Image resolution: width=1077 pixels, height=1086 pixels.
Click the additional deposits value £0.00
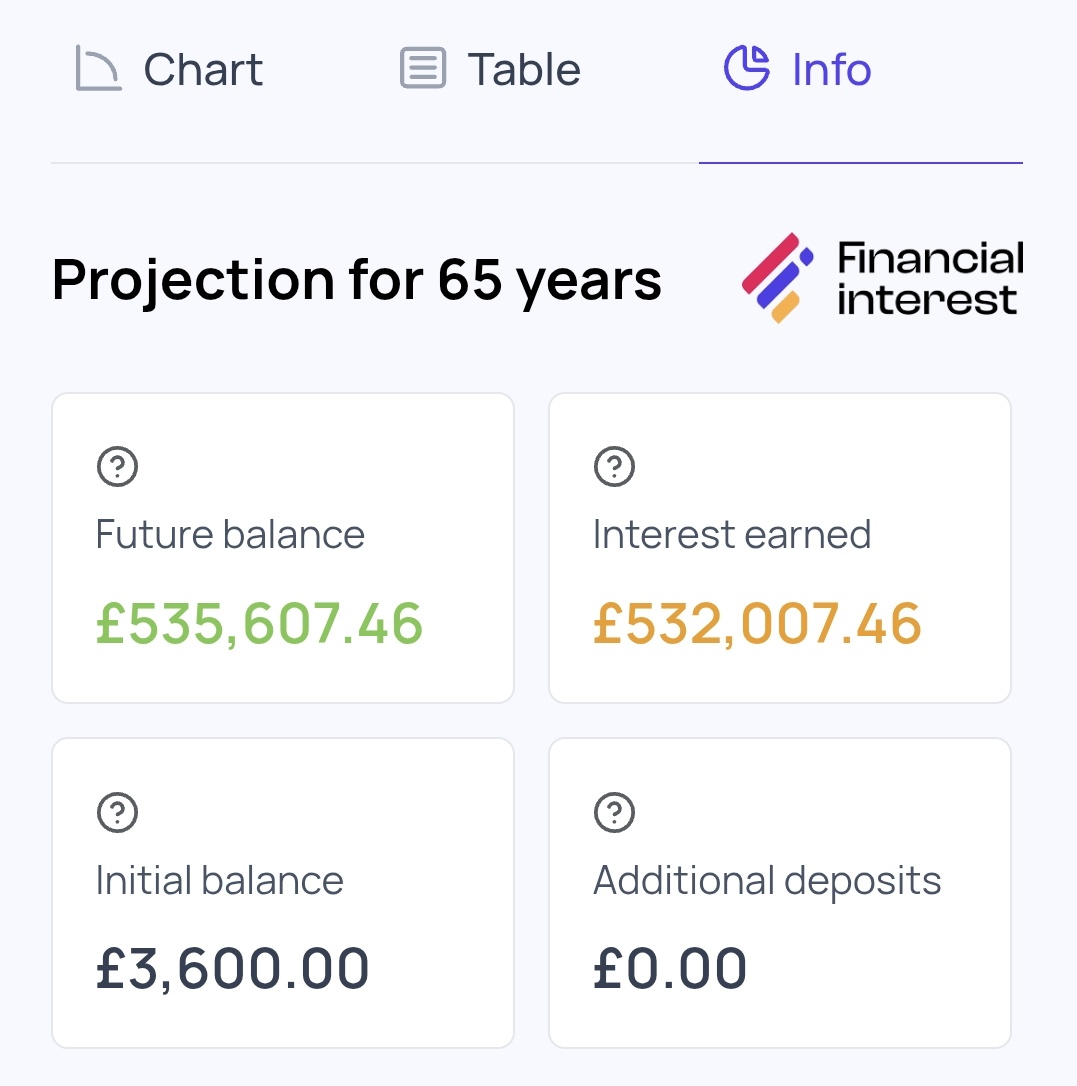670,968
